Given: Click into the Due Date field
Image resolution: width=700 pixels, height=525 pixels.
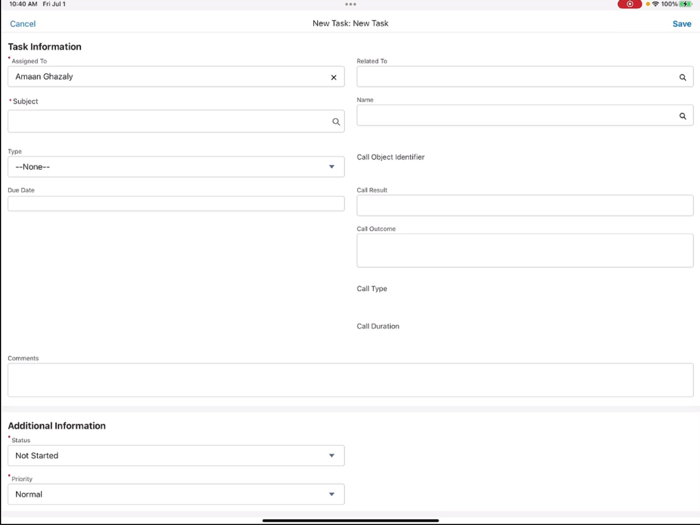Looking at the screenshot, I should tap(176, 204).
